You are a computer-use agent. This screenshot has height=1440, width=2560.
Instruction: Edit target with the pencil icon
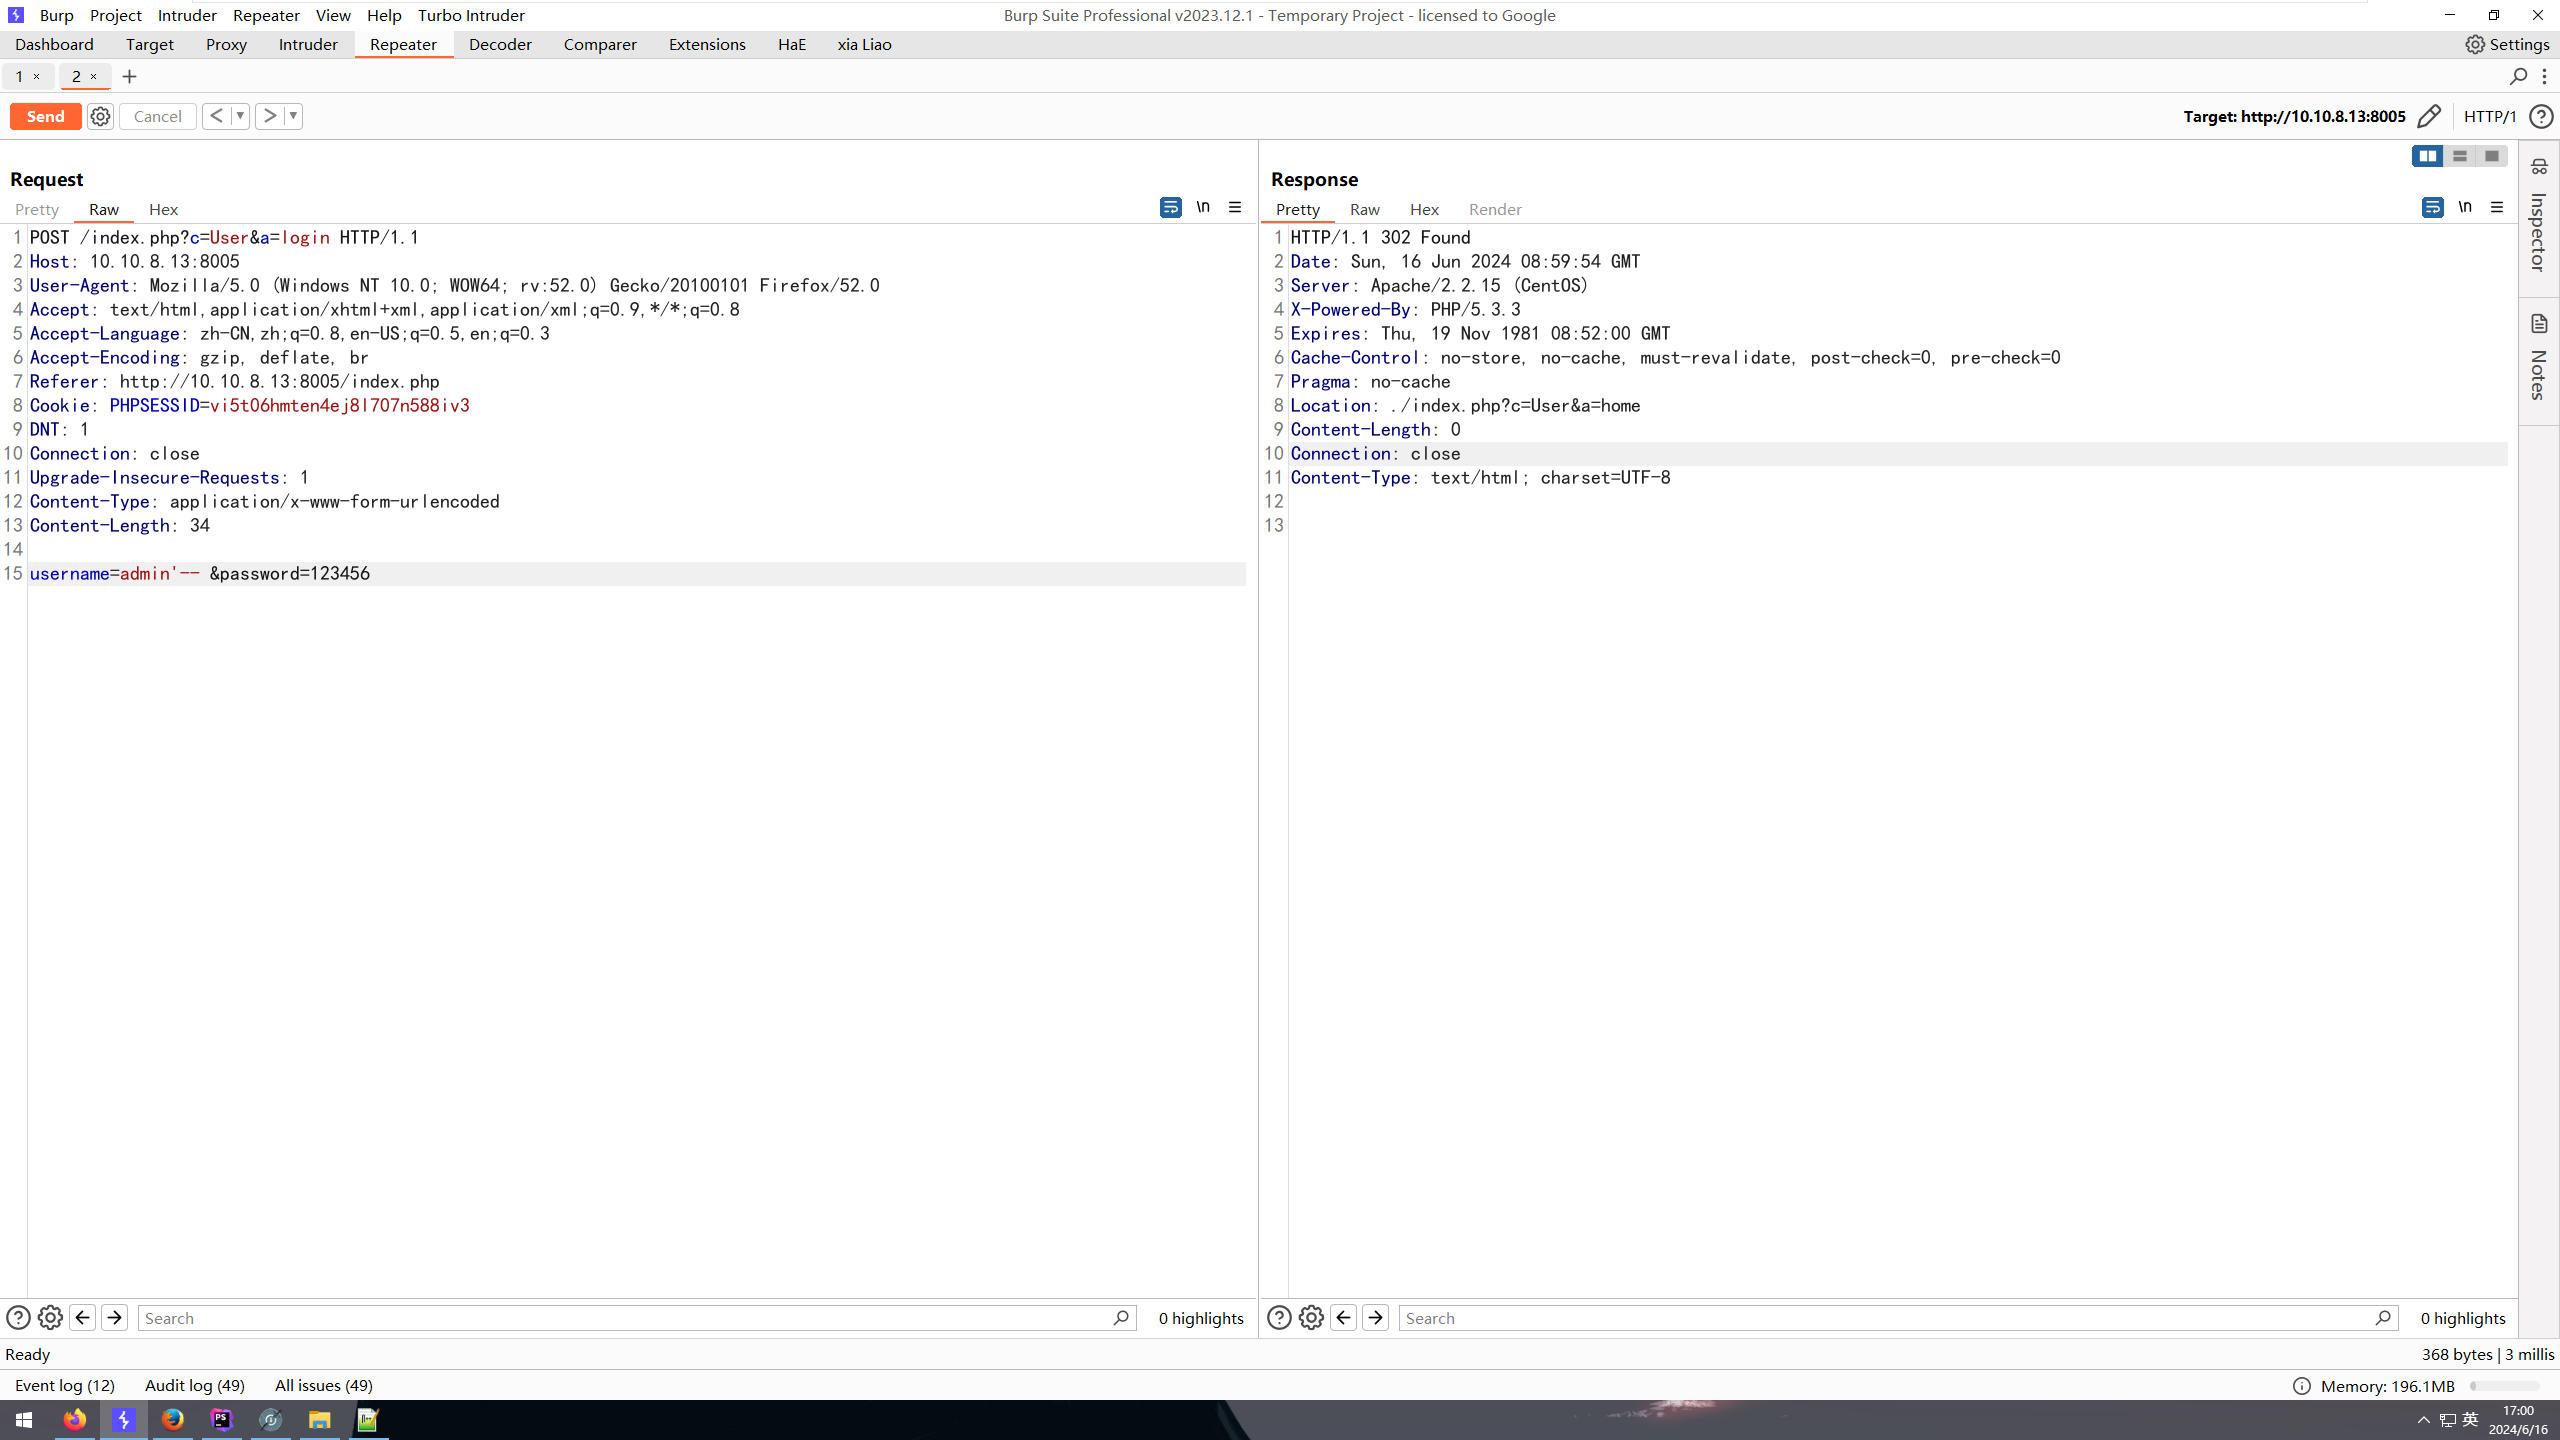click(2429, 116)
